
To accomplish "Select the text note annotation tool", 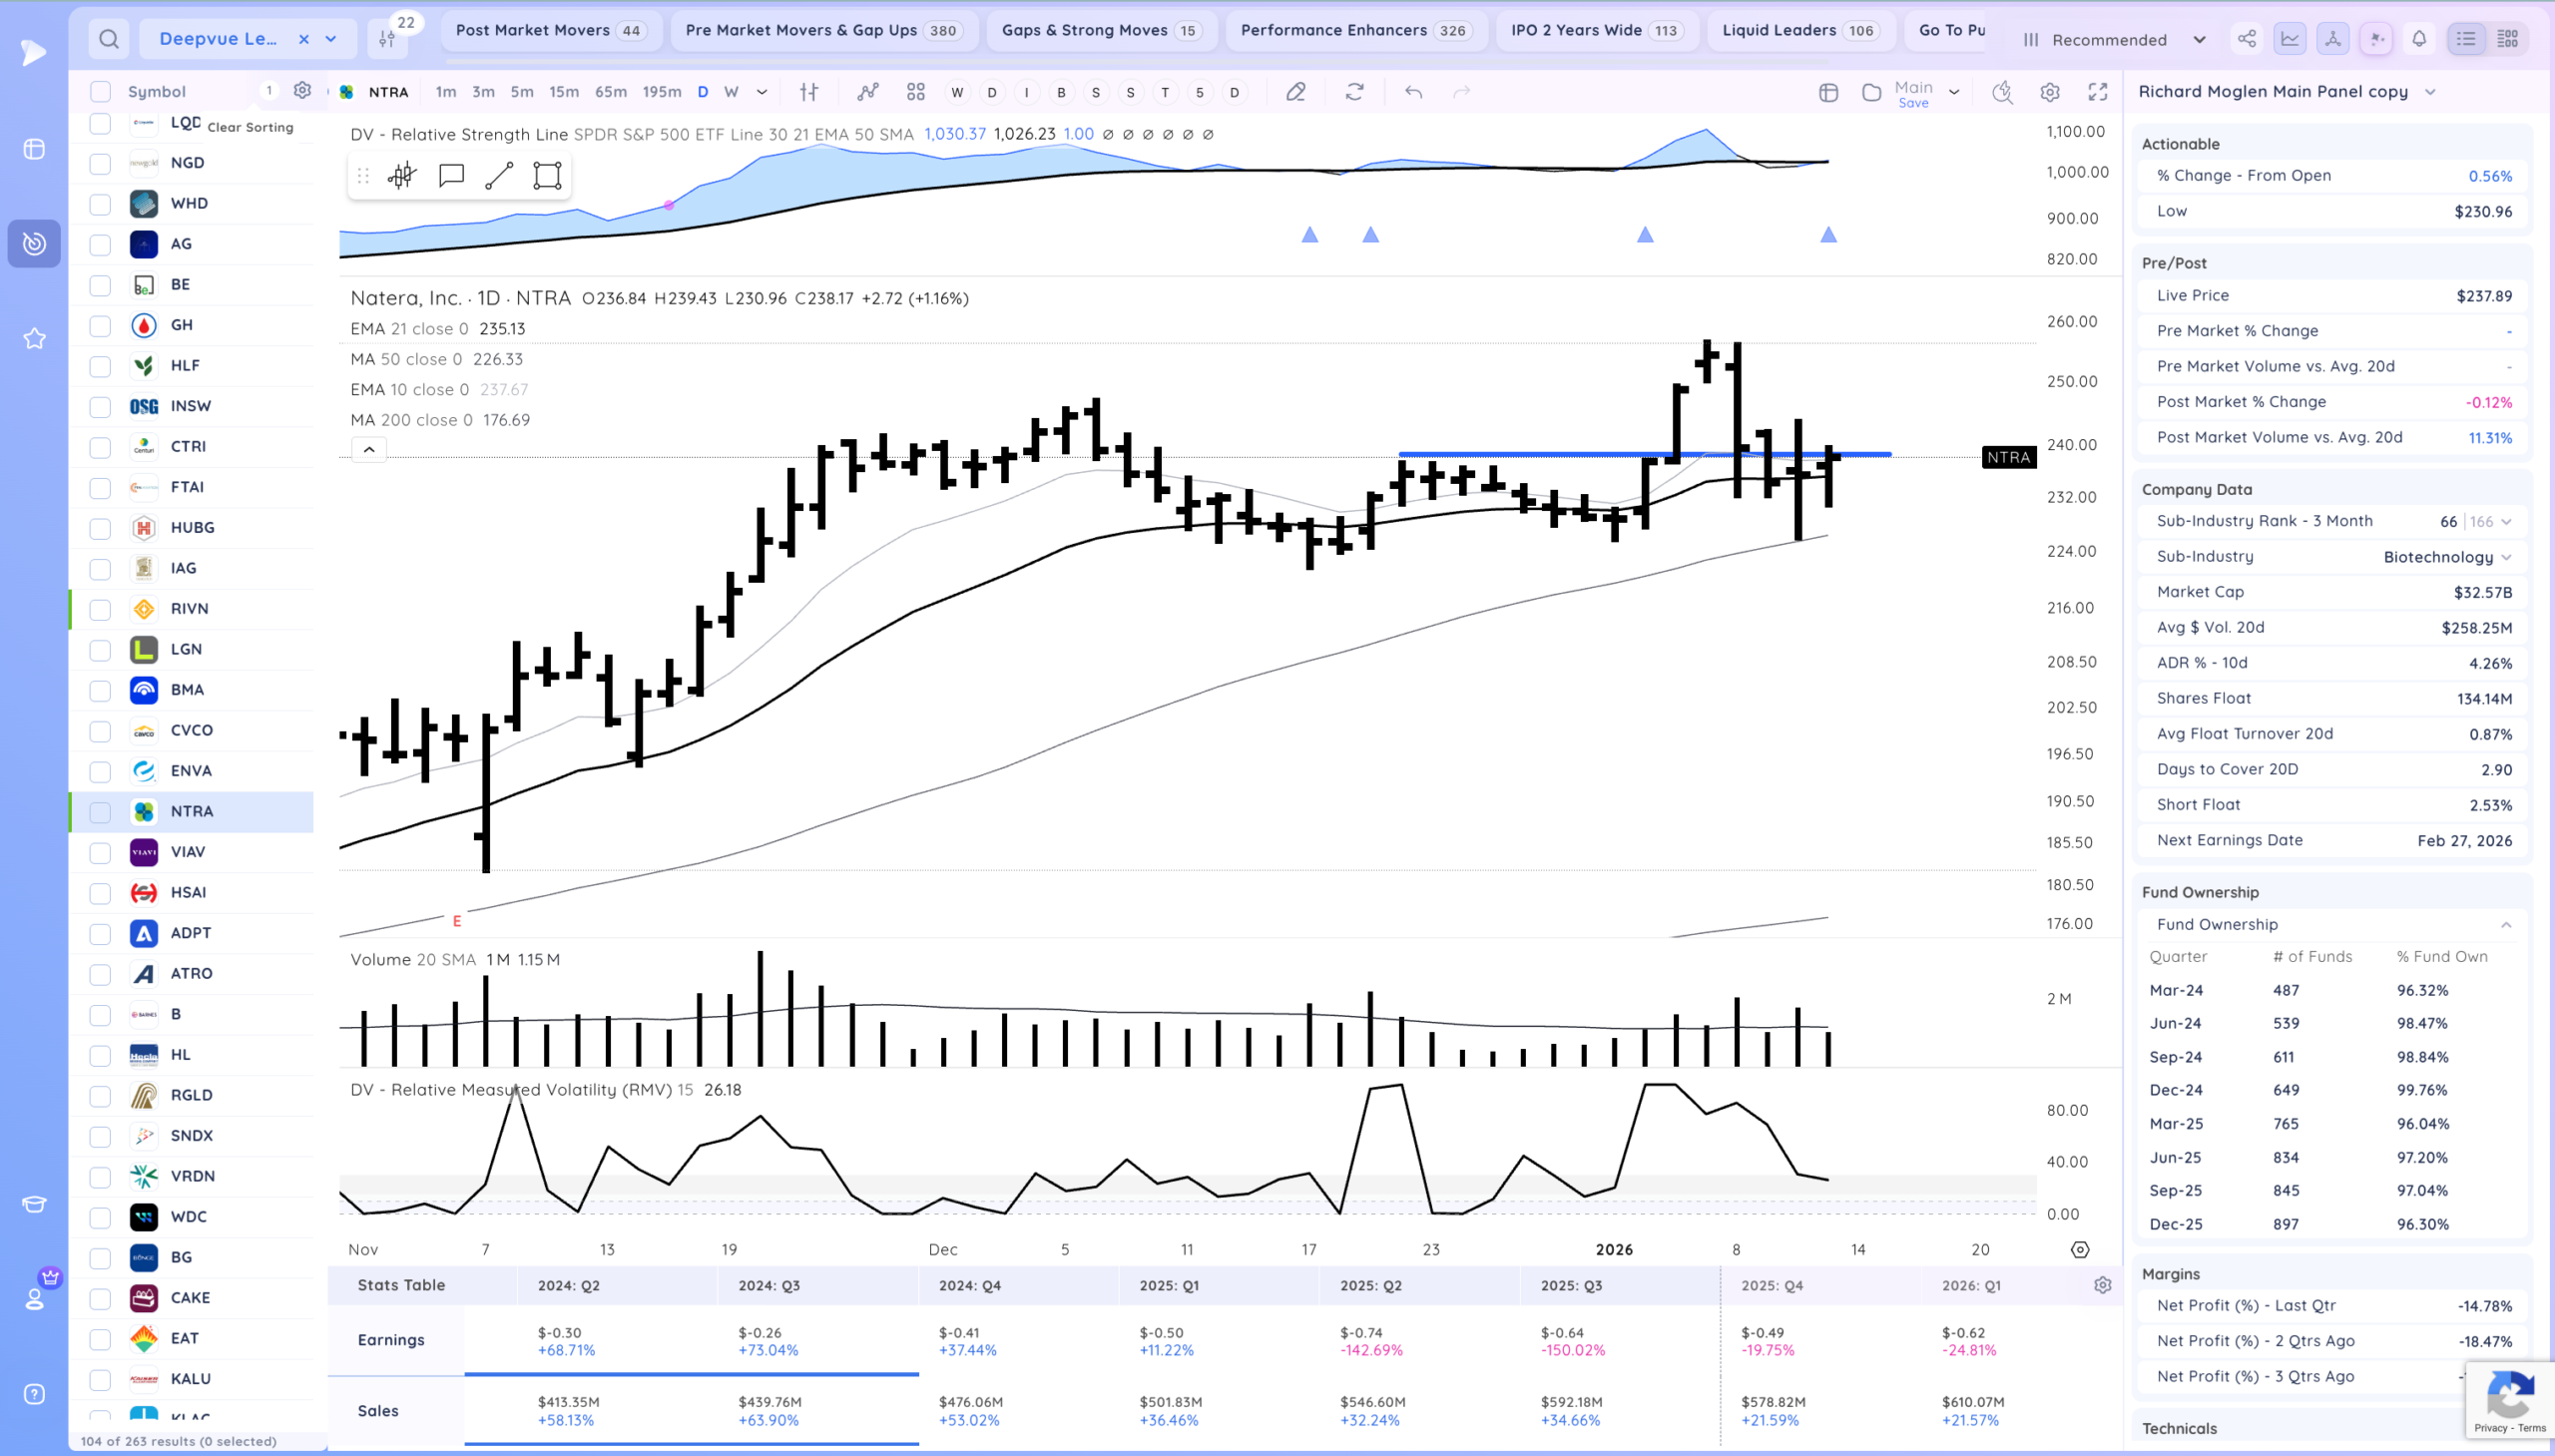I will [x=451, y=176].
